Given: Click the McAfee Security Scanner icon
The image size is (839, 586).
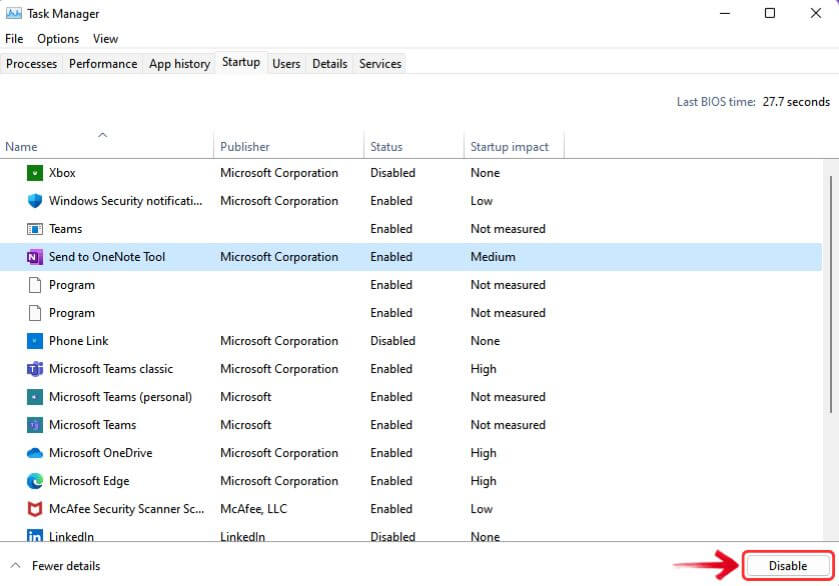Looking at the screenshot, I should tap(34, 508).
